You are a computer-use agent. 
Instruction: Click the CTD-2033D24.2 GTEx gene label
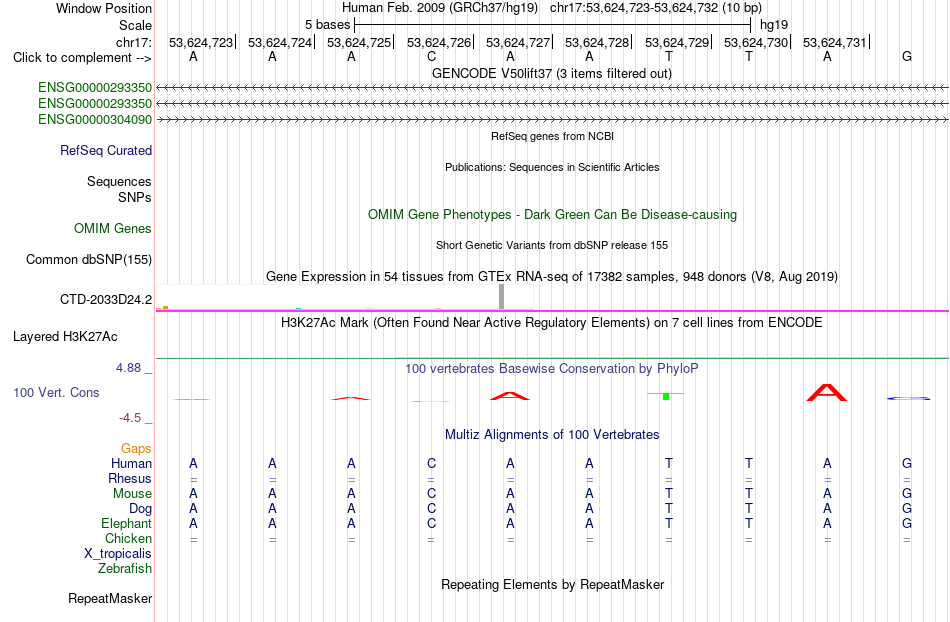tap(106, 299)
